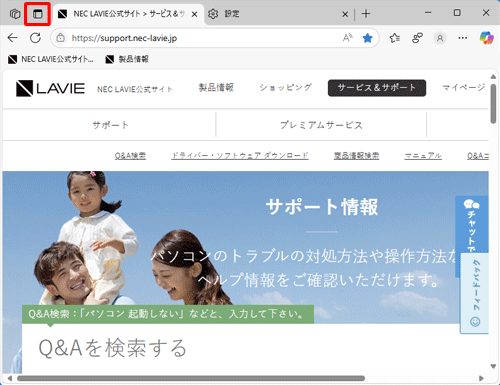Image resolution: width=500 pixels, height=385 pixels.
Task: Click the Q&Aを検索する heading
Action: coord(112,348)
